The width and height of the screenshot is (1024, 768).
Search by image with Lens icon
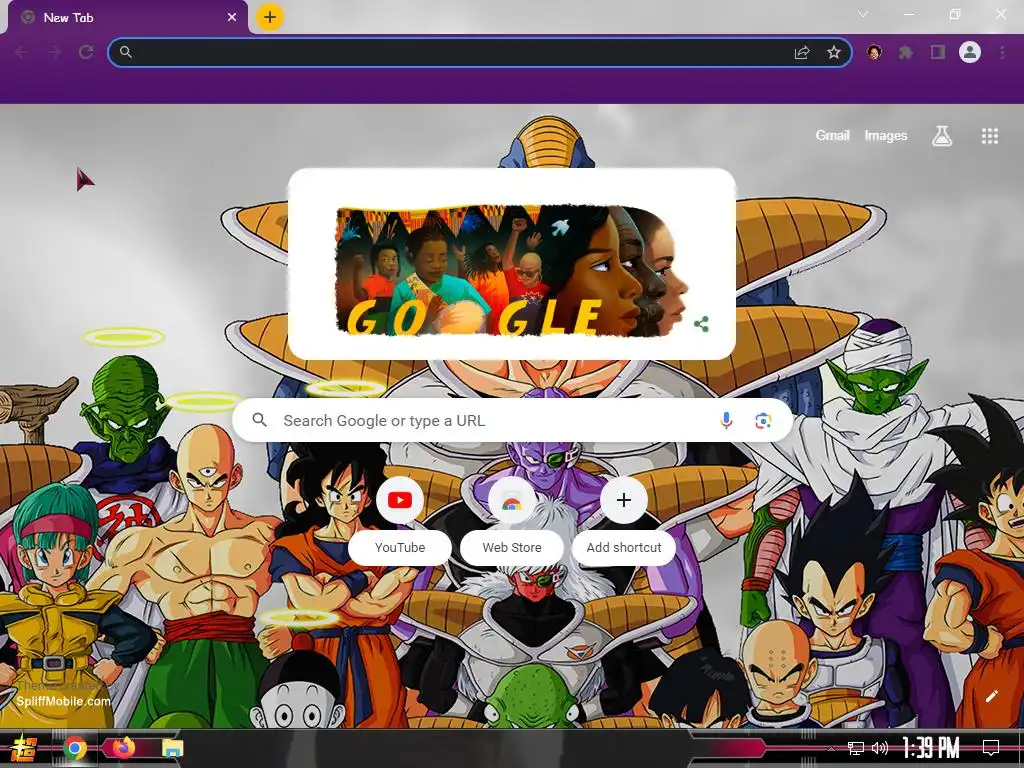(763, 421)
